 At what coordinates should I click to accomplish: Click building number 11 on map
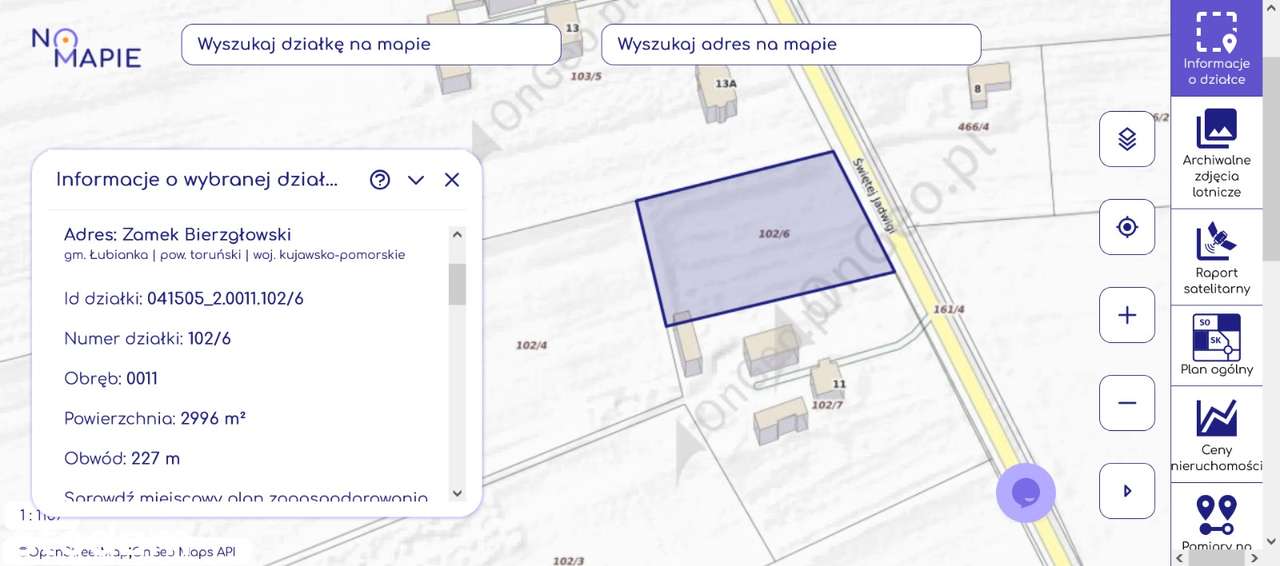tap(839, 384)
